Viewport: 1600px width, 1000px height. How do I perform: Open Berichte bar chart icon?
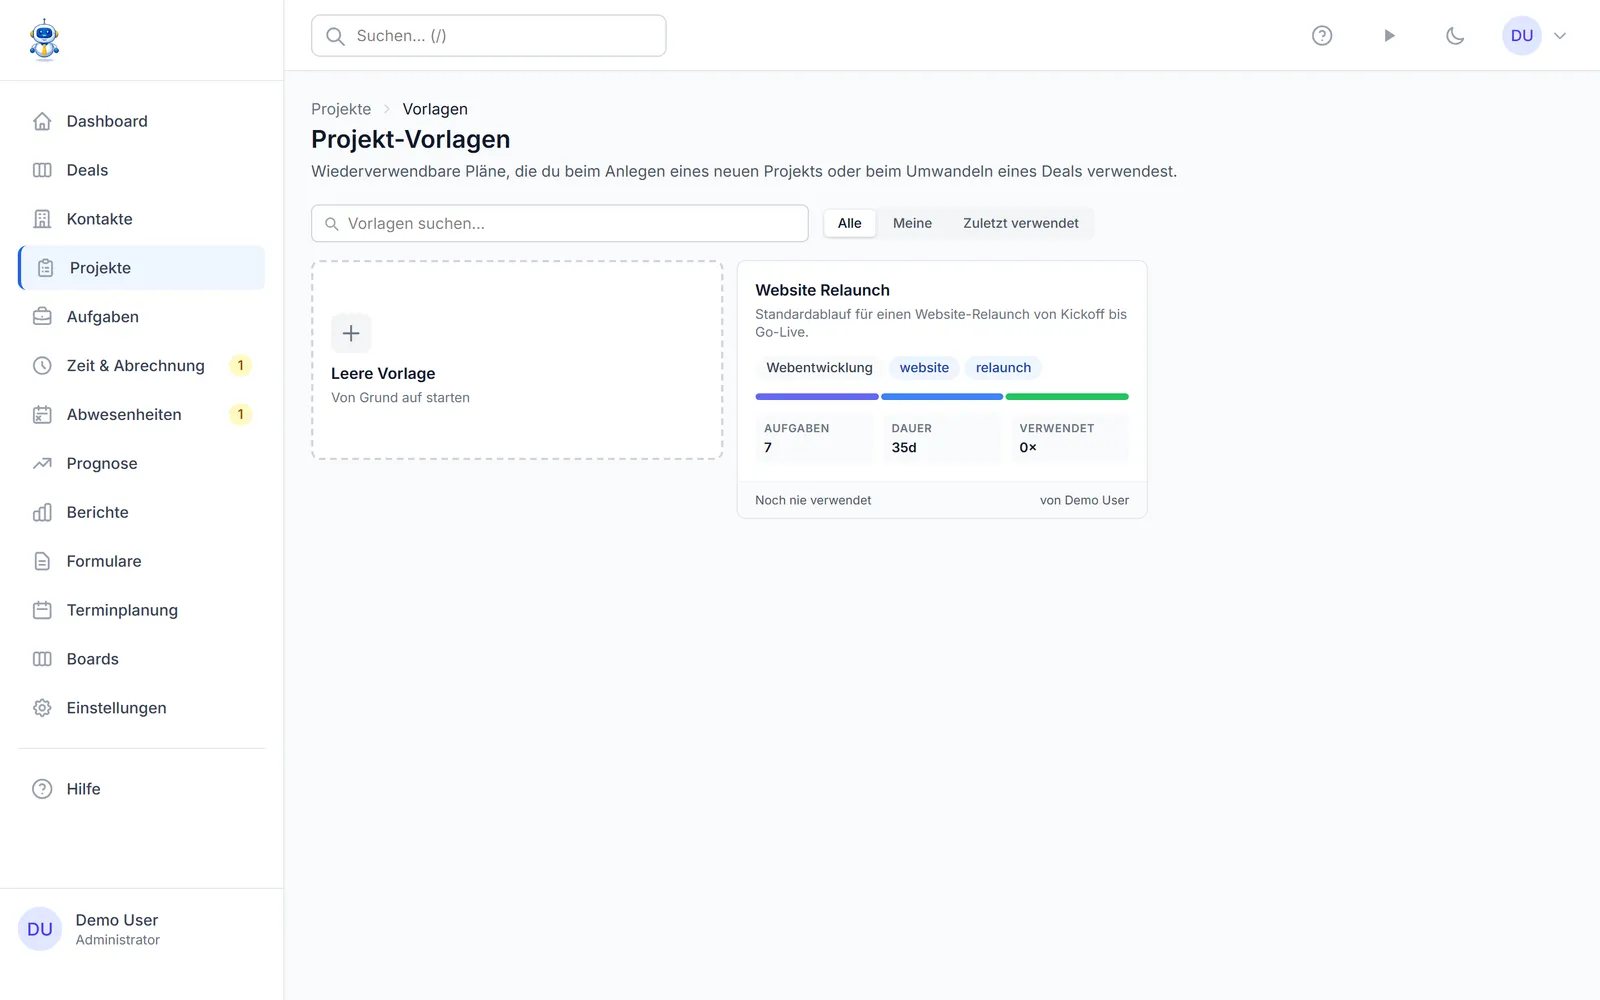pyautogui.click(x=42, y=513)
